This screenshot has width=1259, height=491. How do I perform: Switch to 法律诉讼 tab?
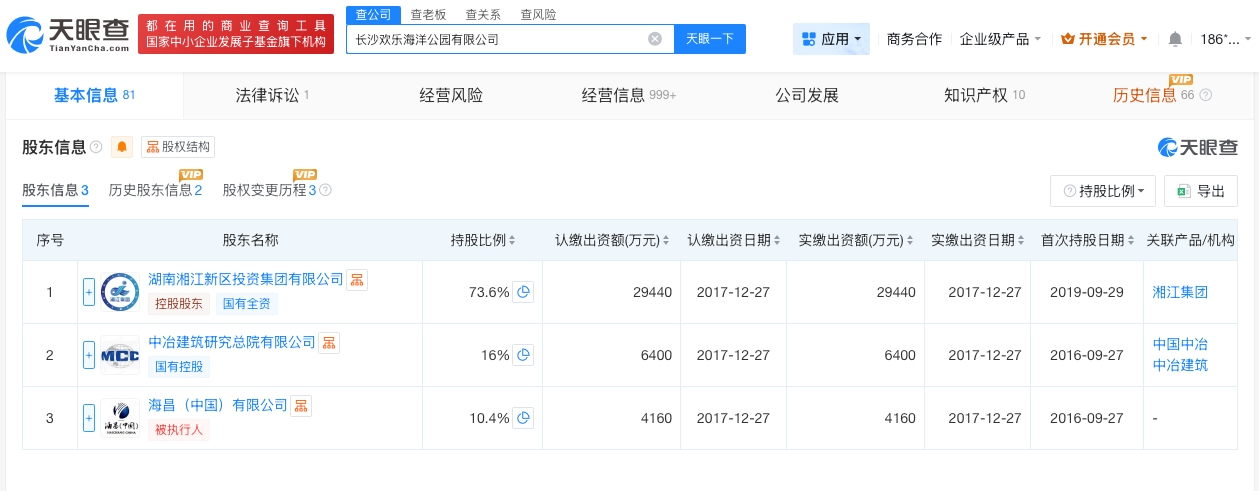pos(272,95)
